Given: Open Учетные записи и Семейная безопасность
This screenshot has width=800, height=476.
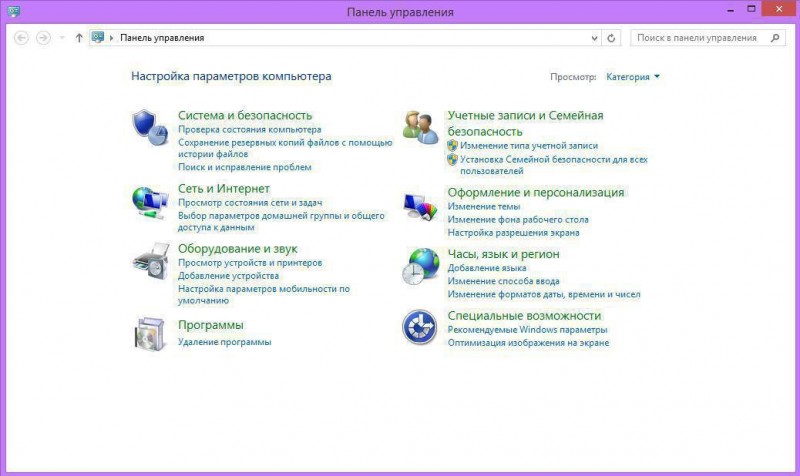Looking at the screenshot, I should click(526, 123).
